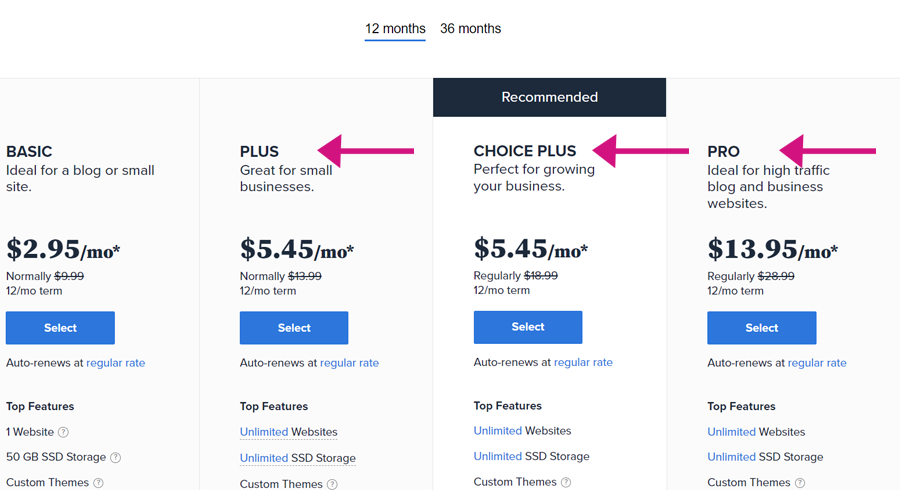The width and height of the screenshot is (900, 490).
Task: Open regular rate link under Plus plan
Action: (x=350, y=363)
